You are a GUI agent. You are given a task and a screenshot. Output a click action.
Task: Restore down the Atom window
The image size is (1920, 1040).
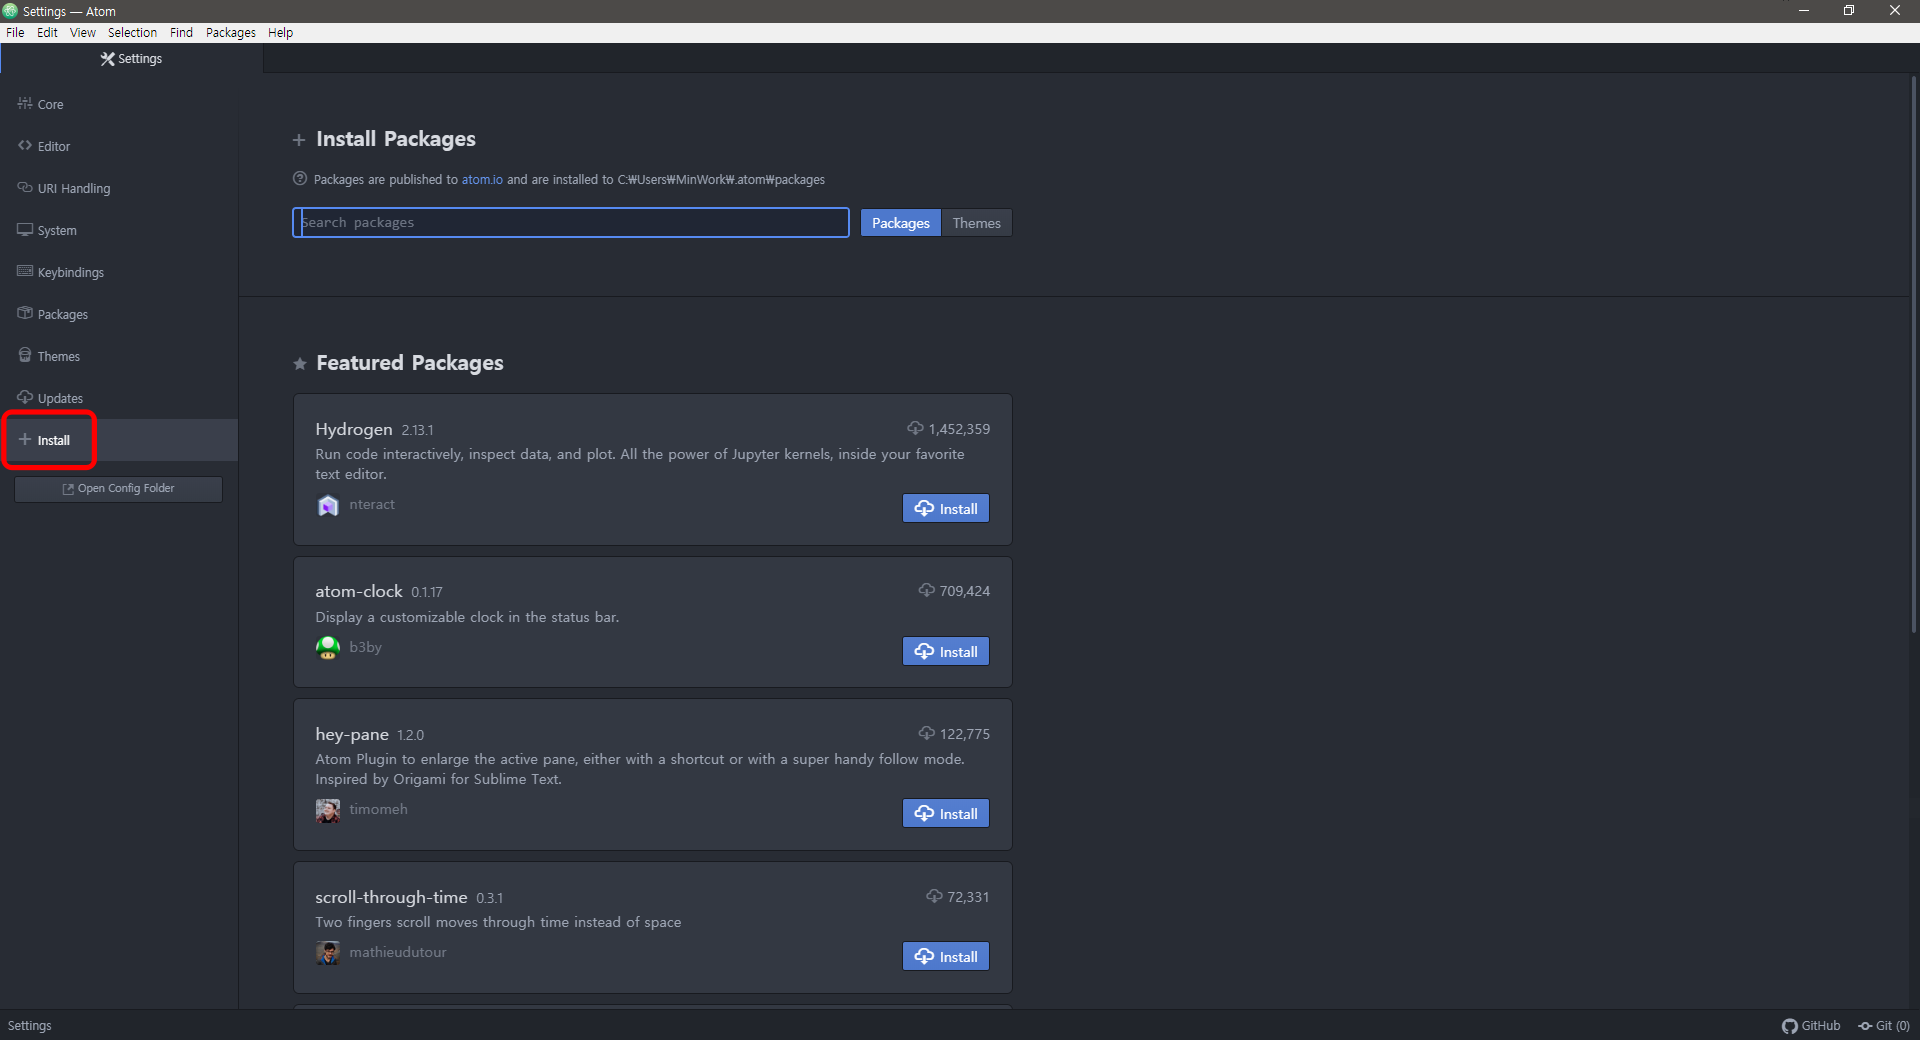click(1849, 10)
